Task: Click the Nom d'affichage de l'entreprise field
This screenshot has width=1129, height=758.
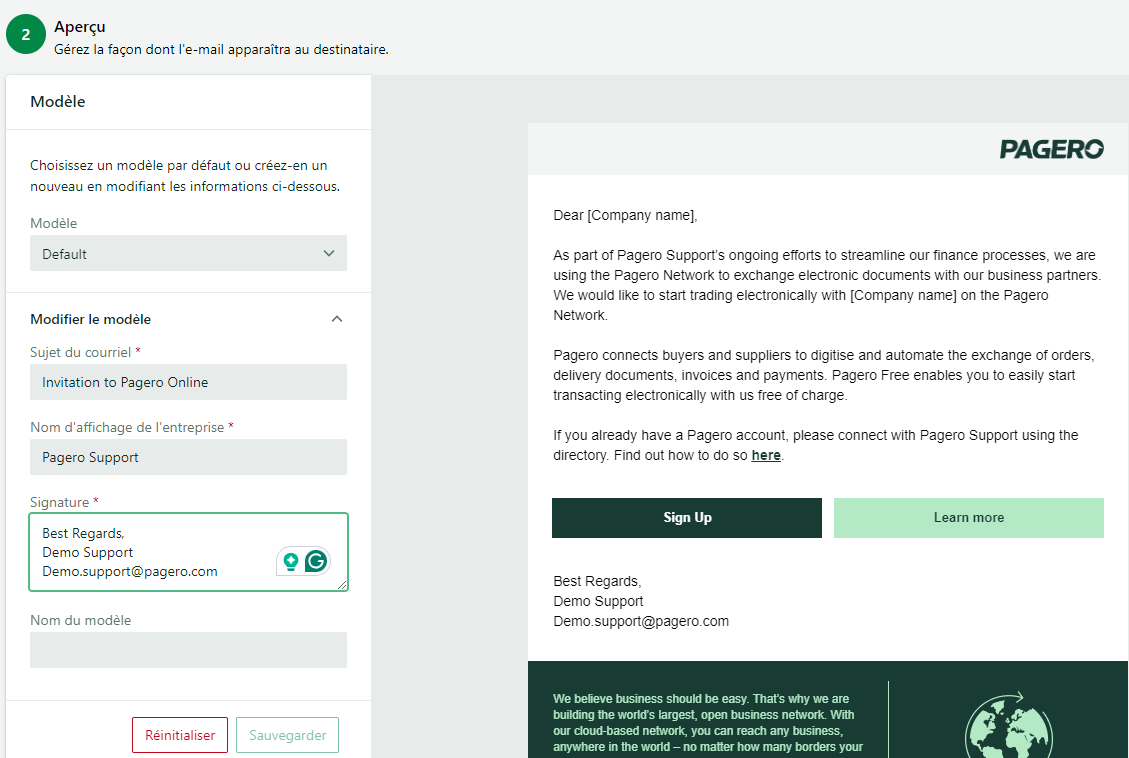Action: pyautogui.click(x=188, y=457)
